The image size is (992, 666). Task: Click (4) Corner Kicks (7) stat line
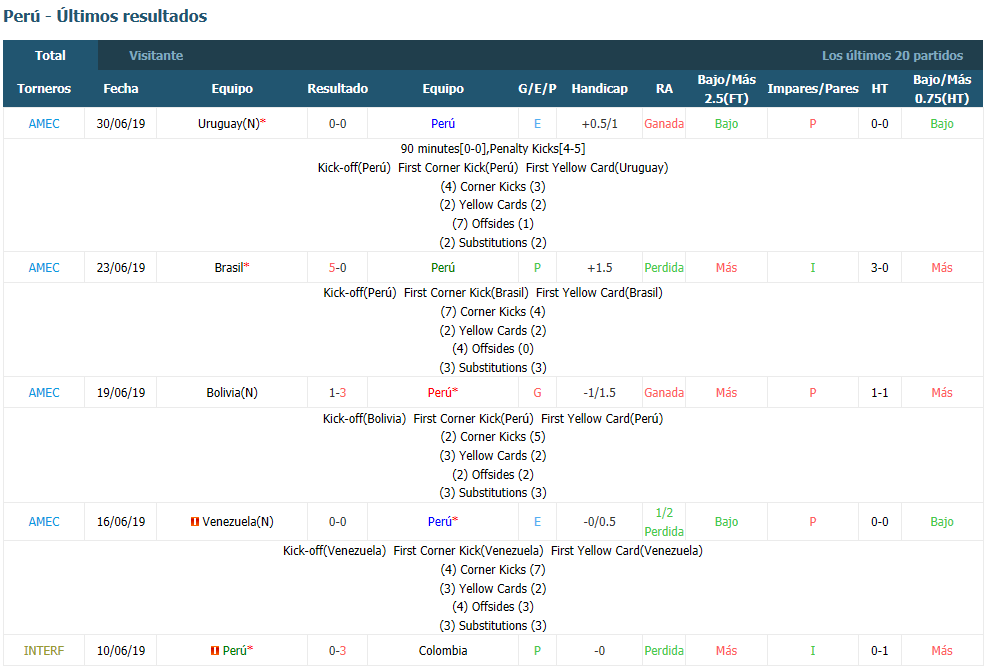click(493, 570)
